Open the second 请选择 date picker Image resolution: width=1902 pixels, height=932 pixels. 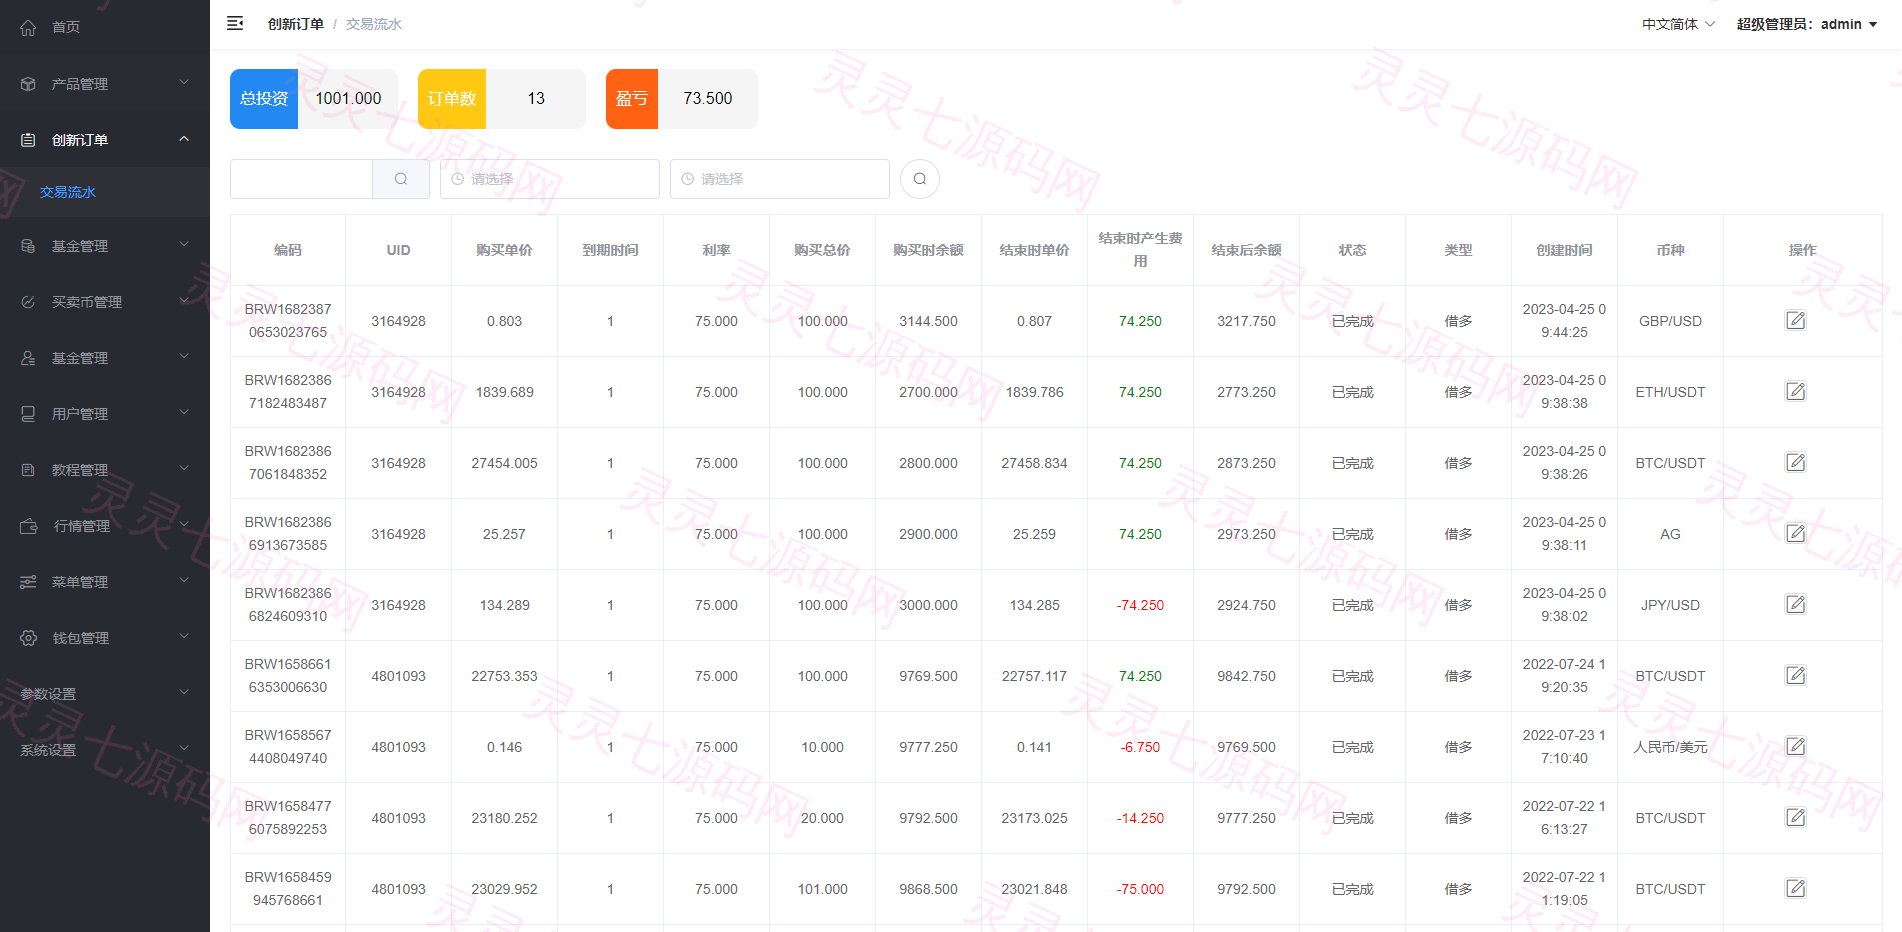pos(780,179)
